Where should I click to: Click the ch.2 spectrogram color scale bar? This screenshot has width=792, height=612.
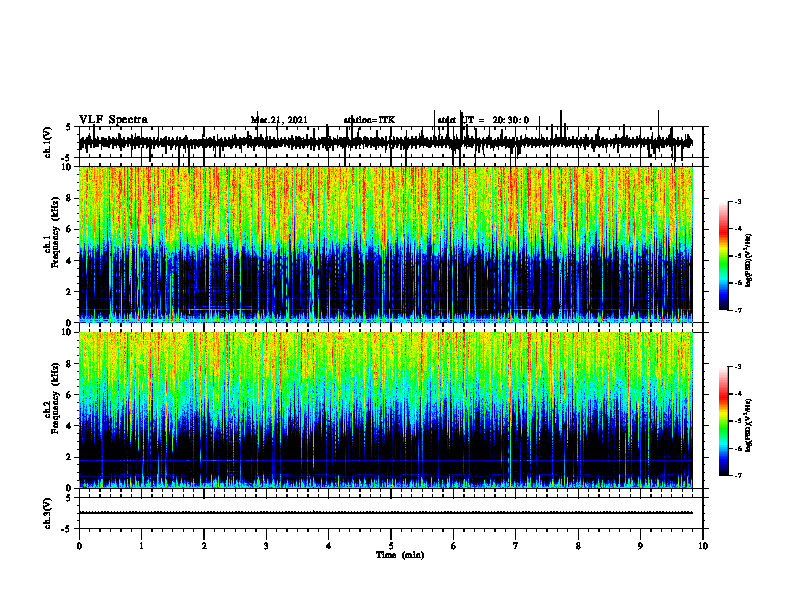click(723, 421)
